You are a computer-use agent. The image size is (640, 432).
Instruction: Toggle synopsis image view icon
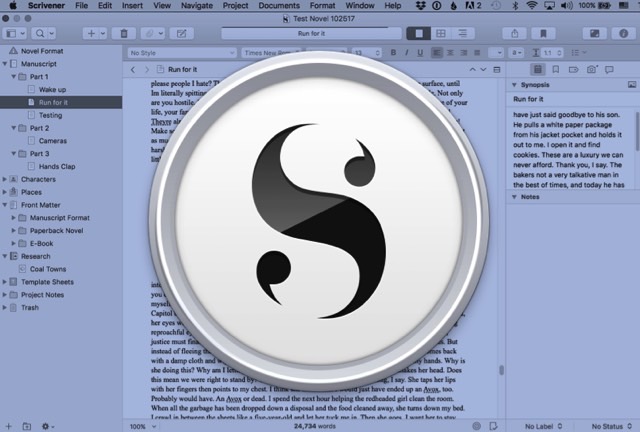click(x=632, y=85)
